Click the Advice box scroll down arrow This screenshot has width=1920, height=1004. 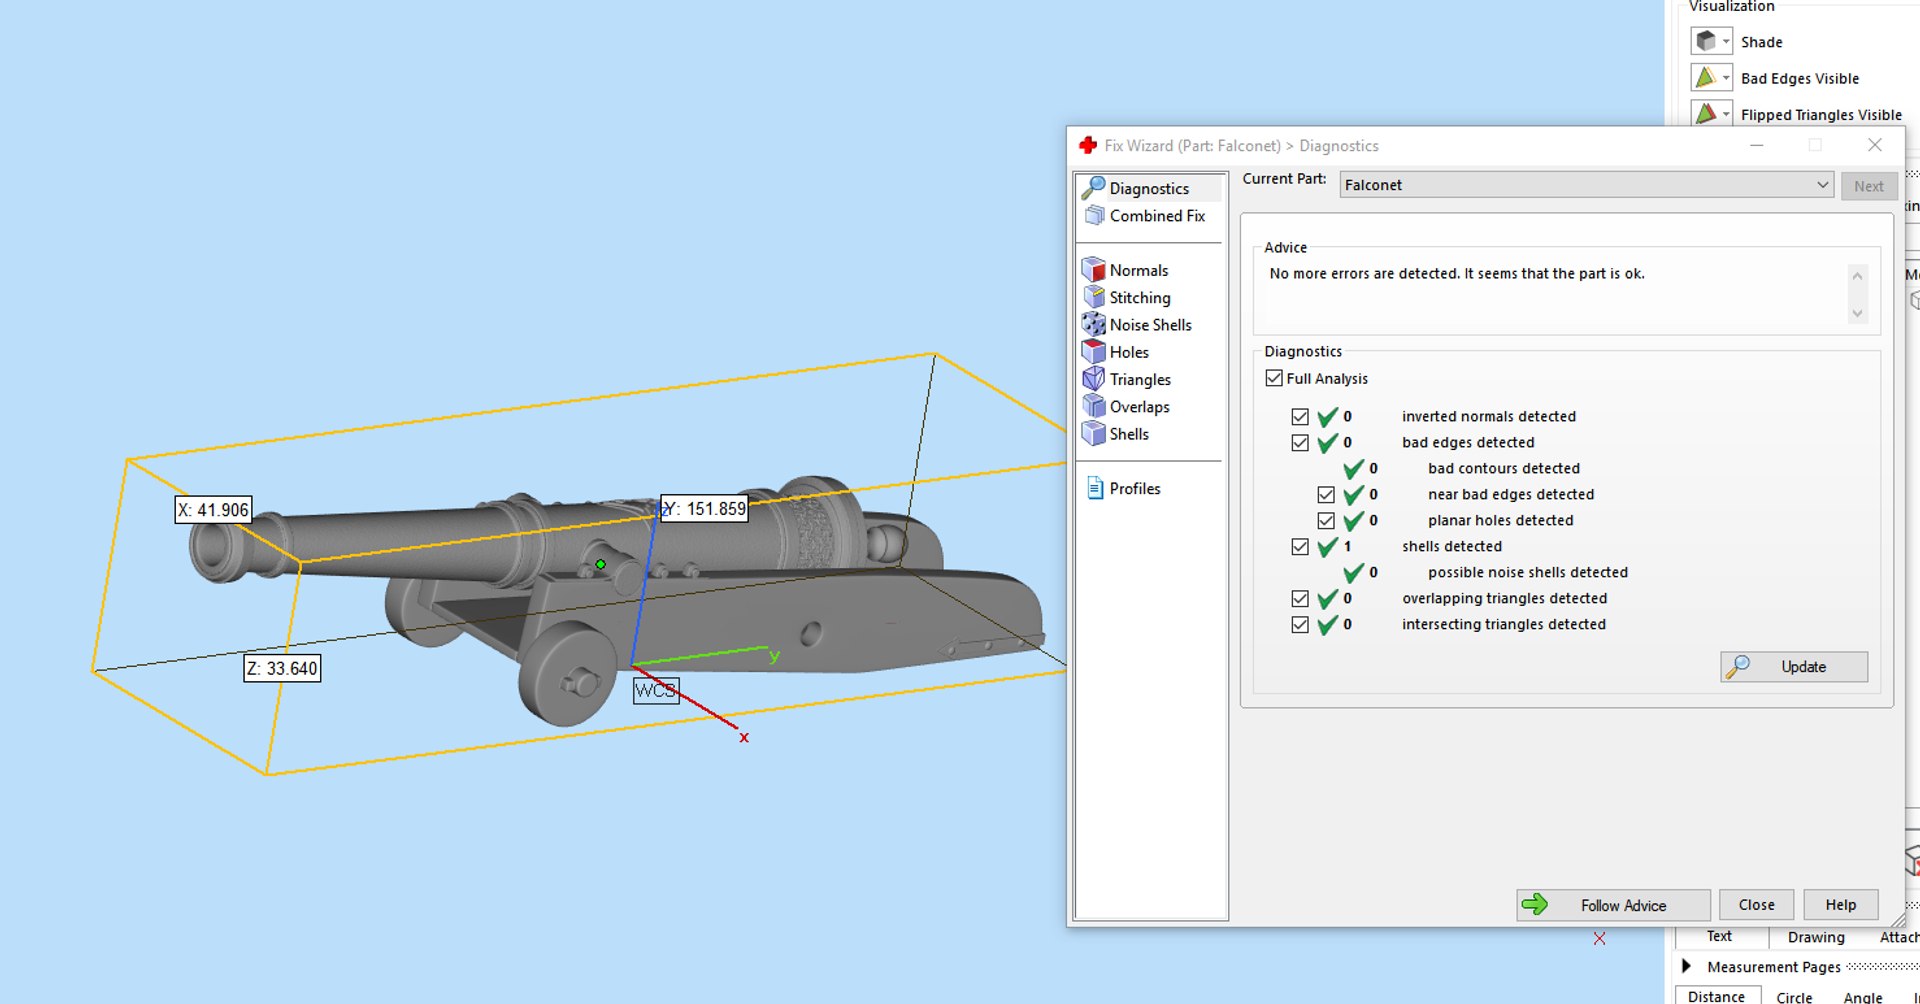tap(1857, 314)
